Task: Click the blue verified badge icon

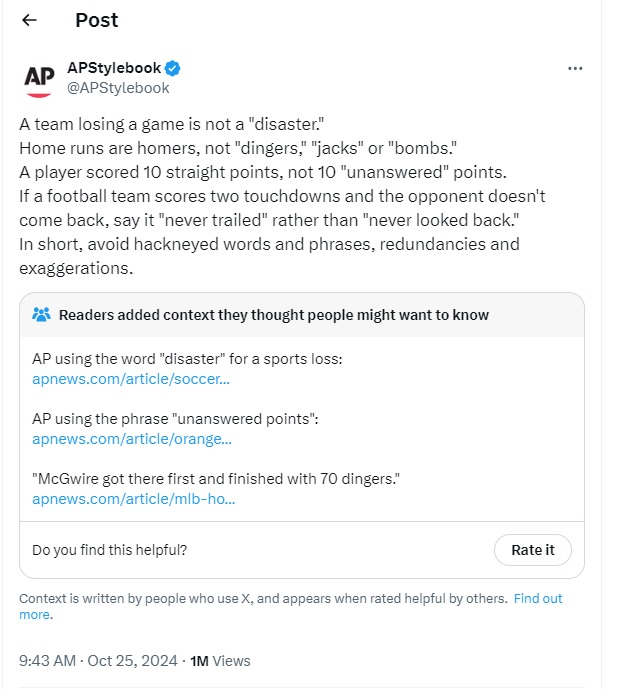Action: click(173, 68)
